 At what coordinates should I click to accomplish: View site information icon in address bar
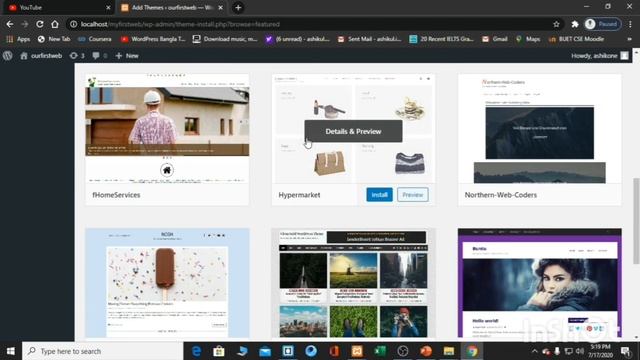coord(73,24)
